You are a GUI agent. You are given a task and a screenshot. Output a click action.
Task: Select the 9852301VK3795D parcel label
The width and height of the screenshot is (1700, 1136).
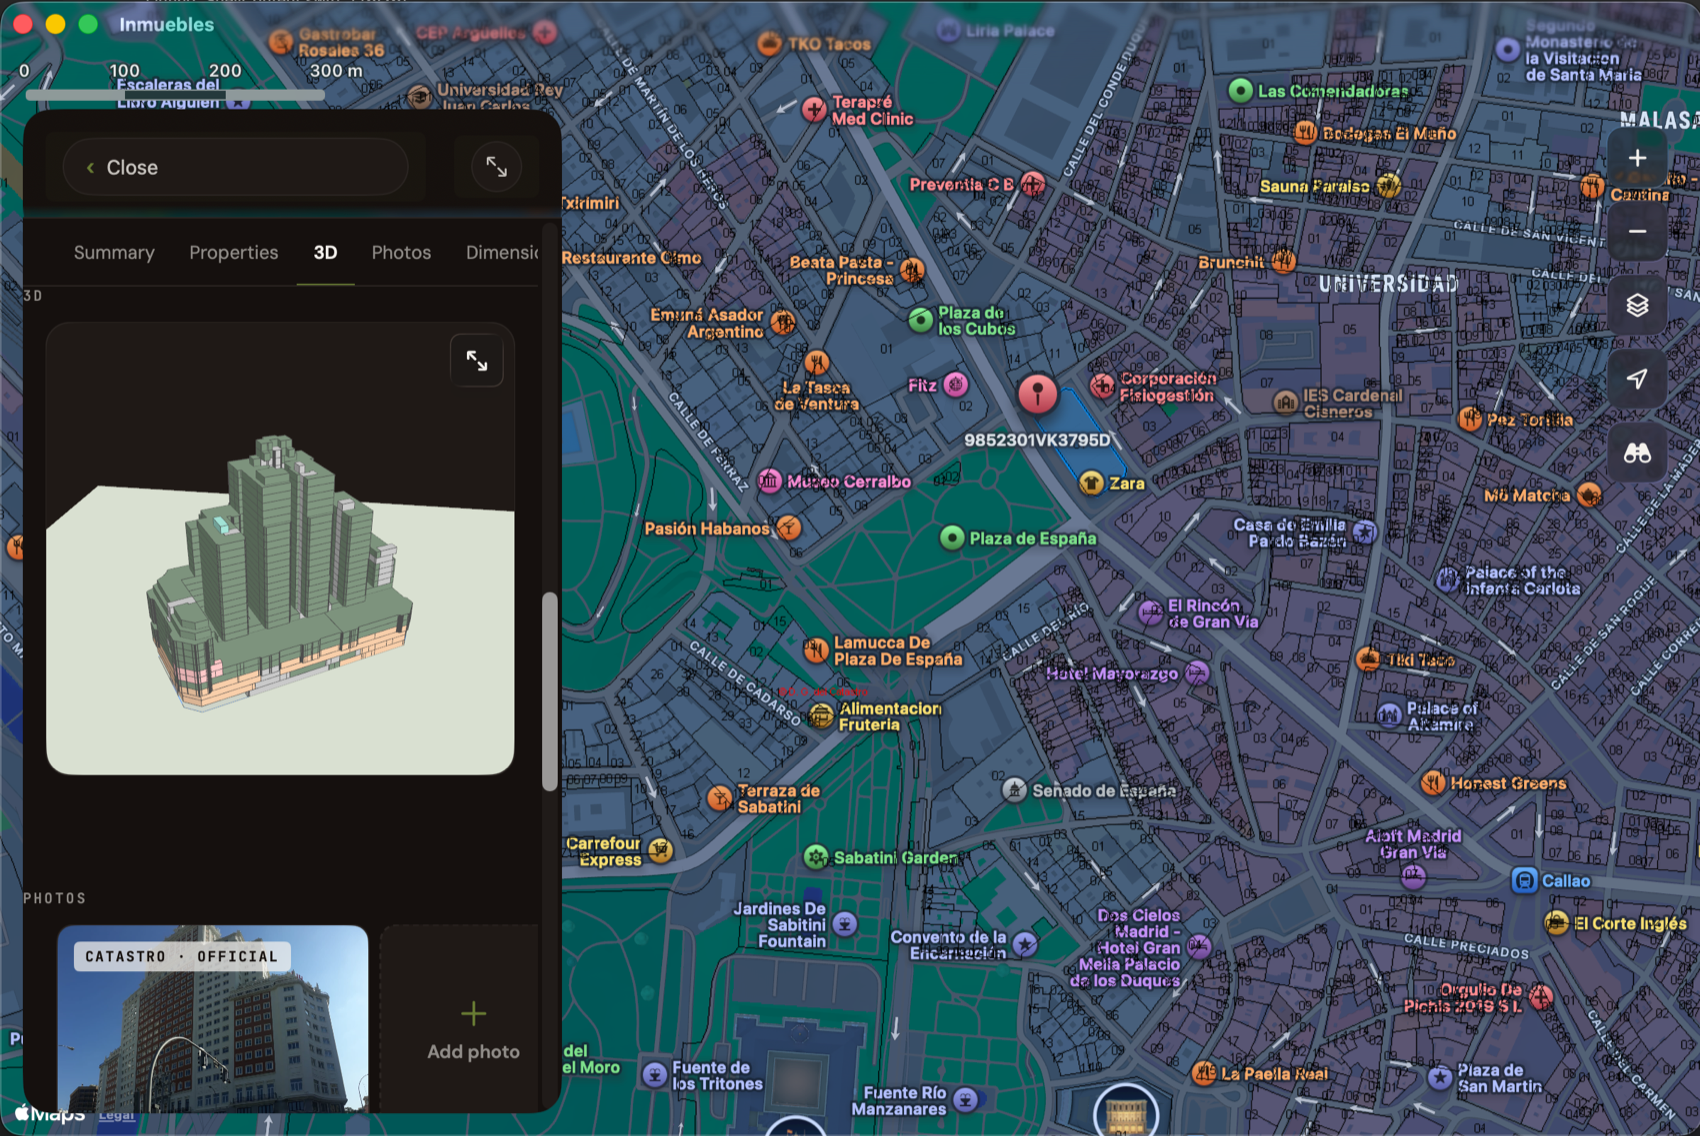click(1037, 440)
